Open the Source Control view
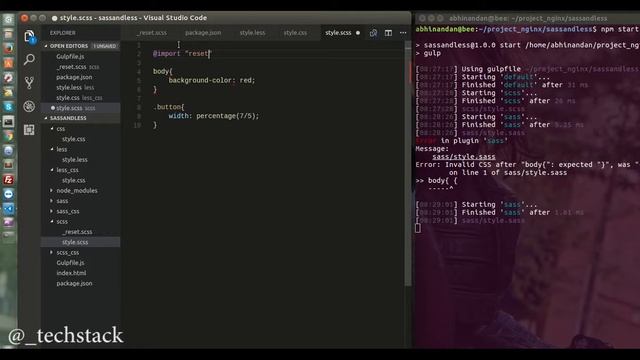 29,83
